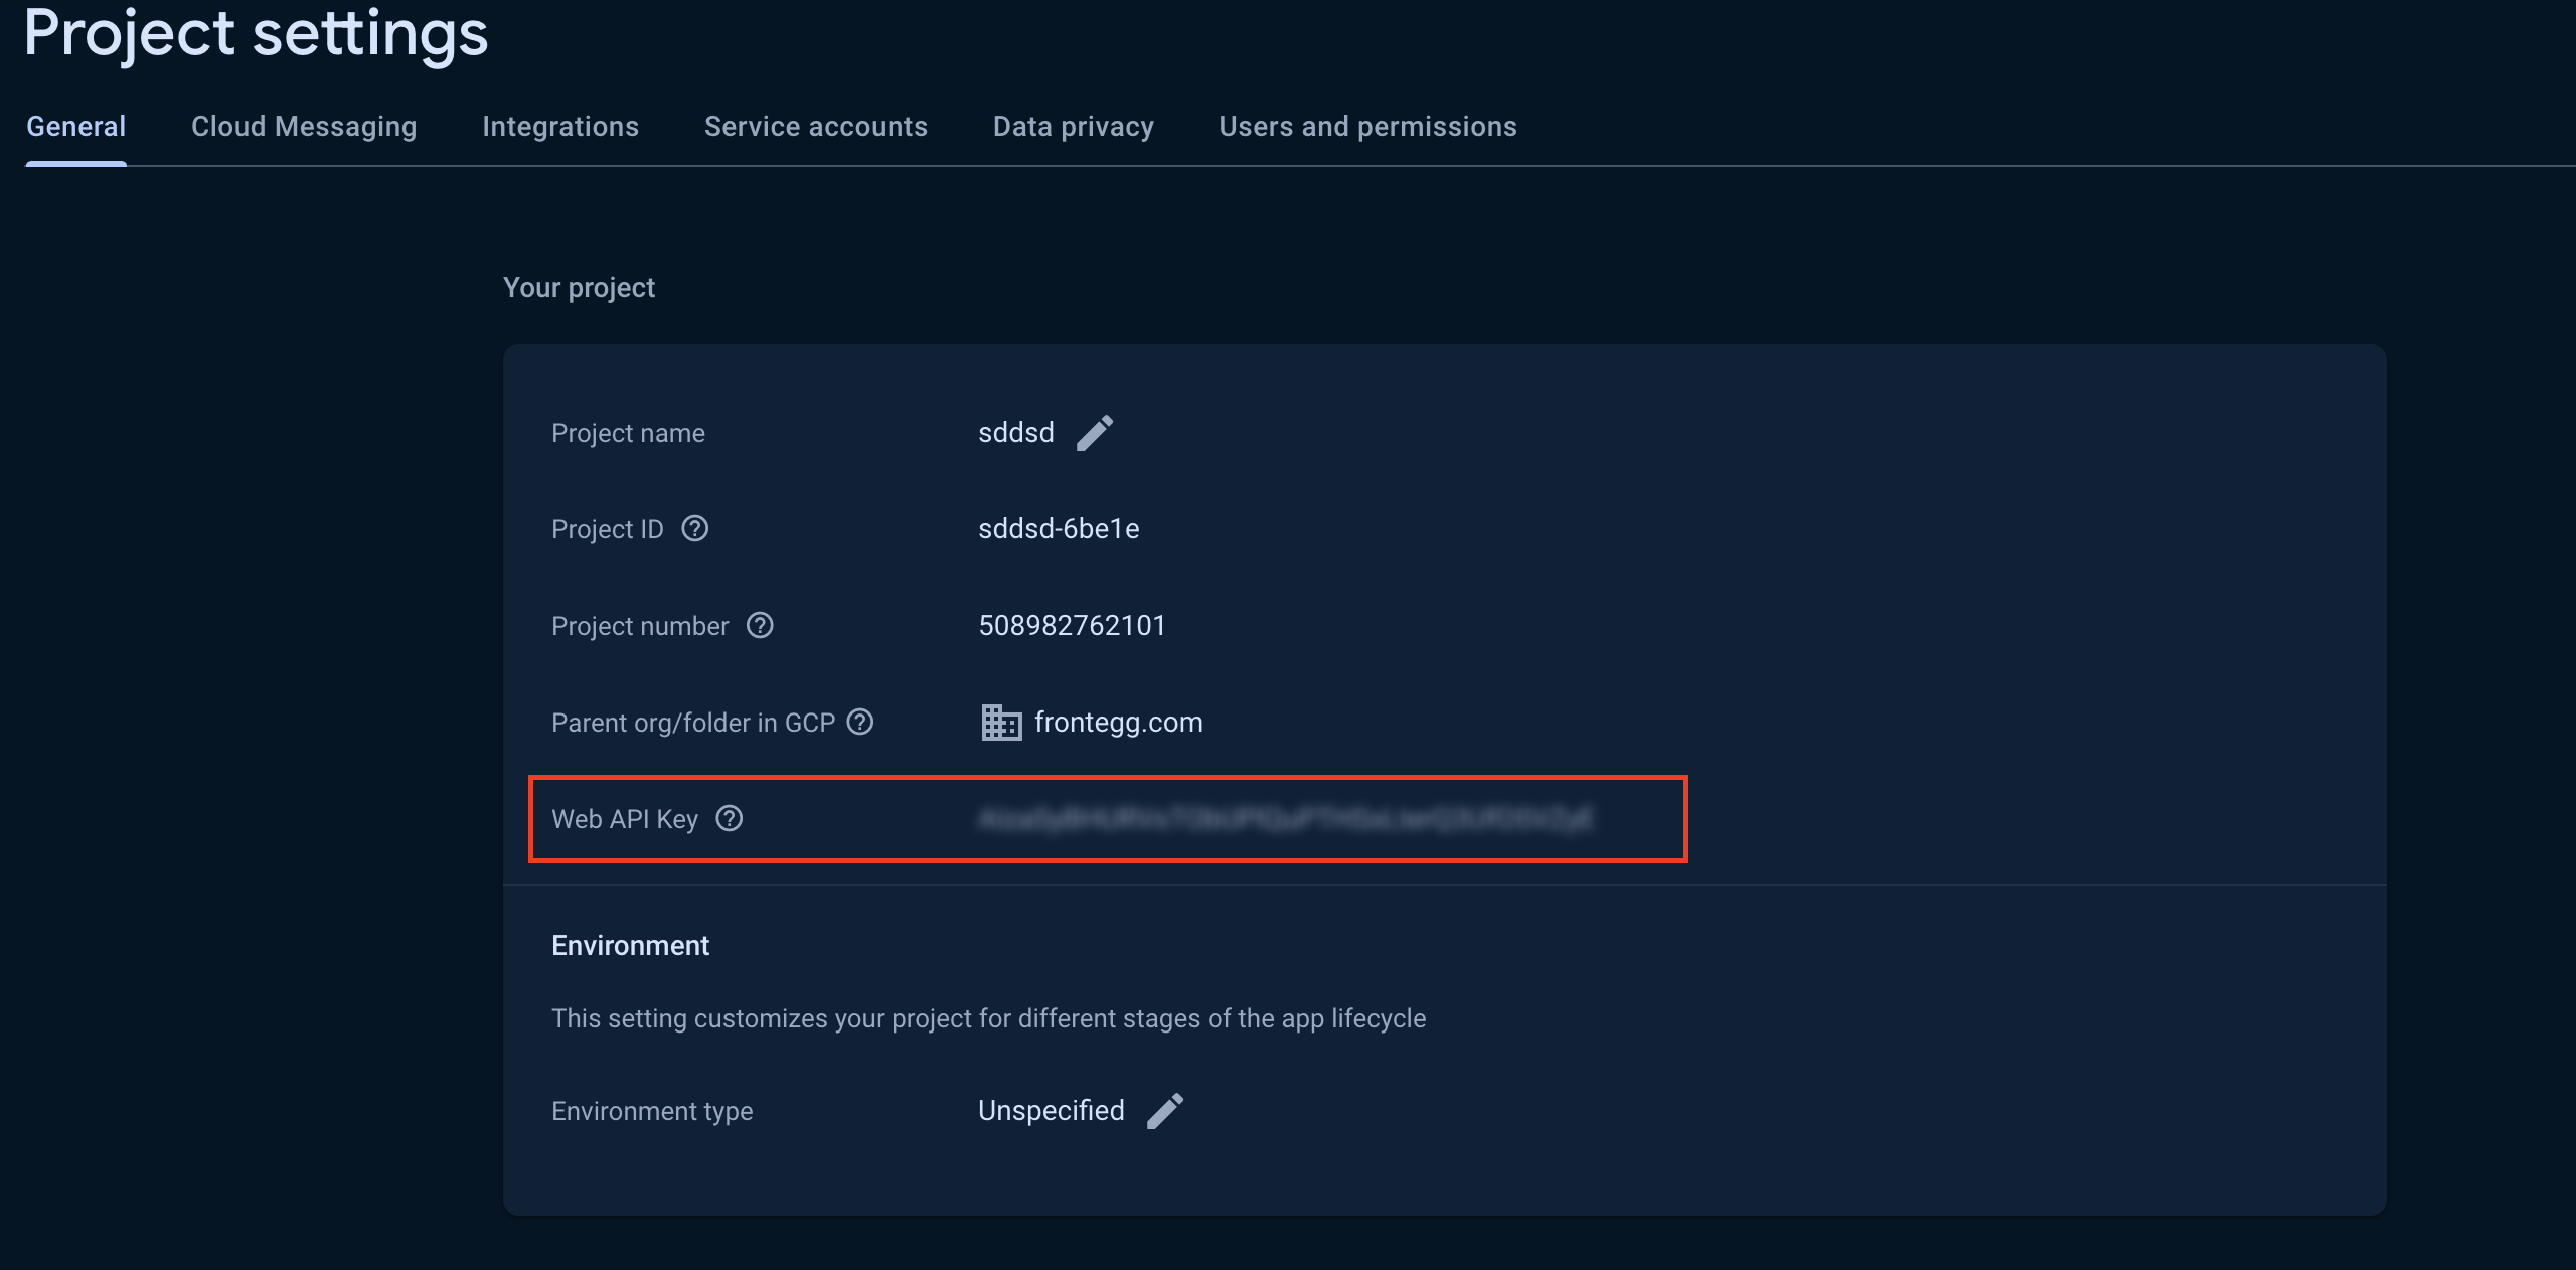Viewport: 2576px width, 1270px height.
Task: Click the Project settings heading
Action: [256, 34]
